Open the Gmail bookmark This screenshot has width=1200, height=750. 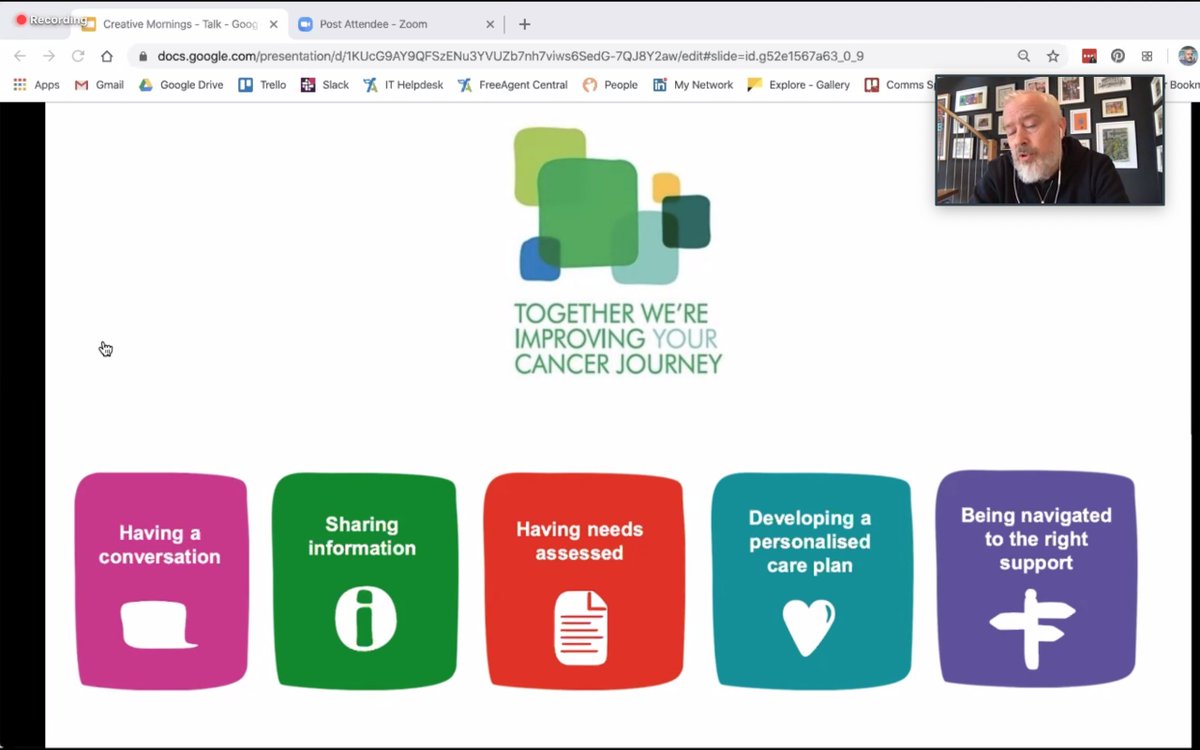[98, 85]
